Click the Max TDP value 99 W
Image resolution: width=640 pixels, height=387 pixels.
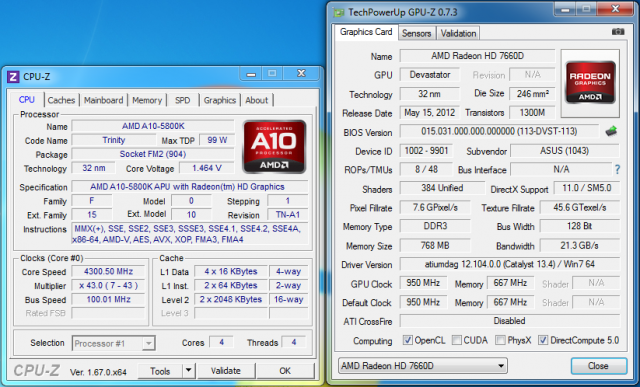pyautogui.click(x=217, y=140)
